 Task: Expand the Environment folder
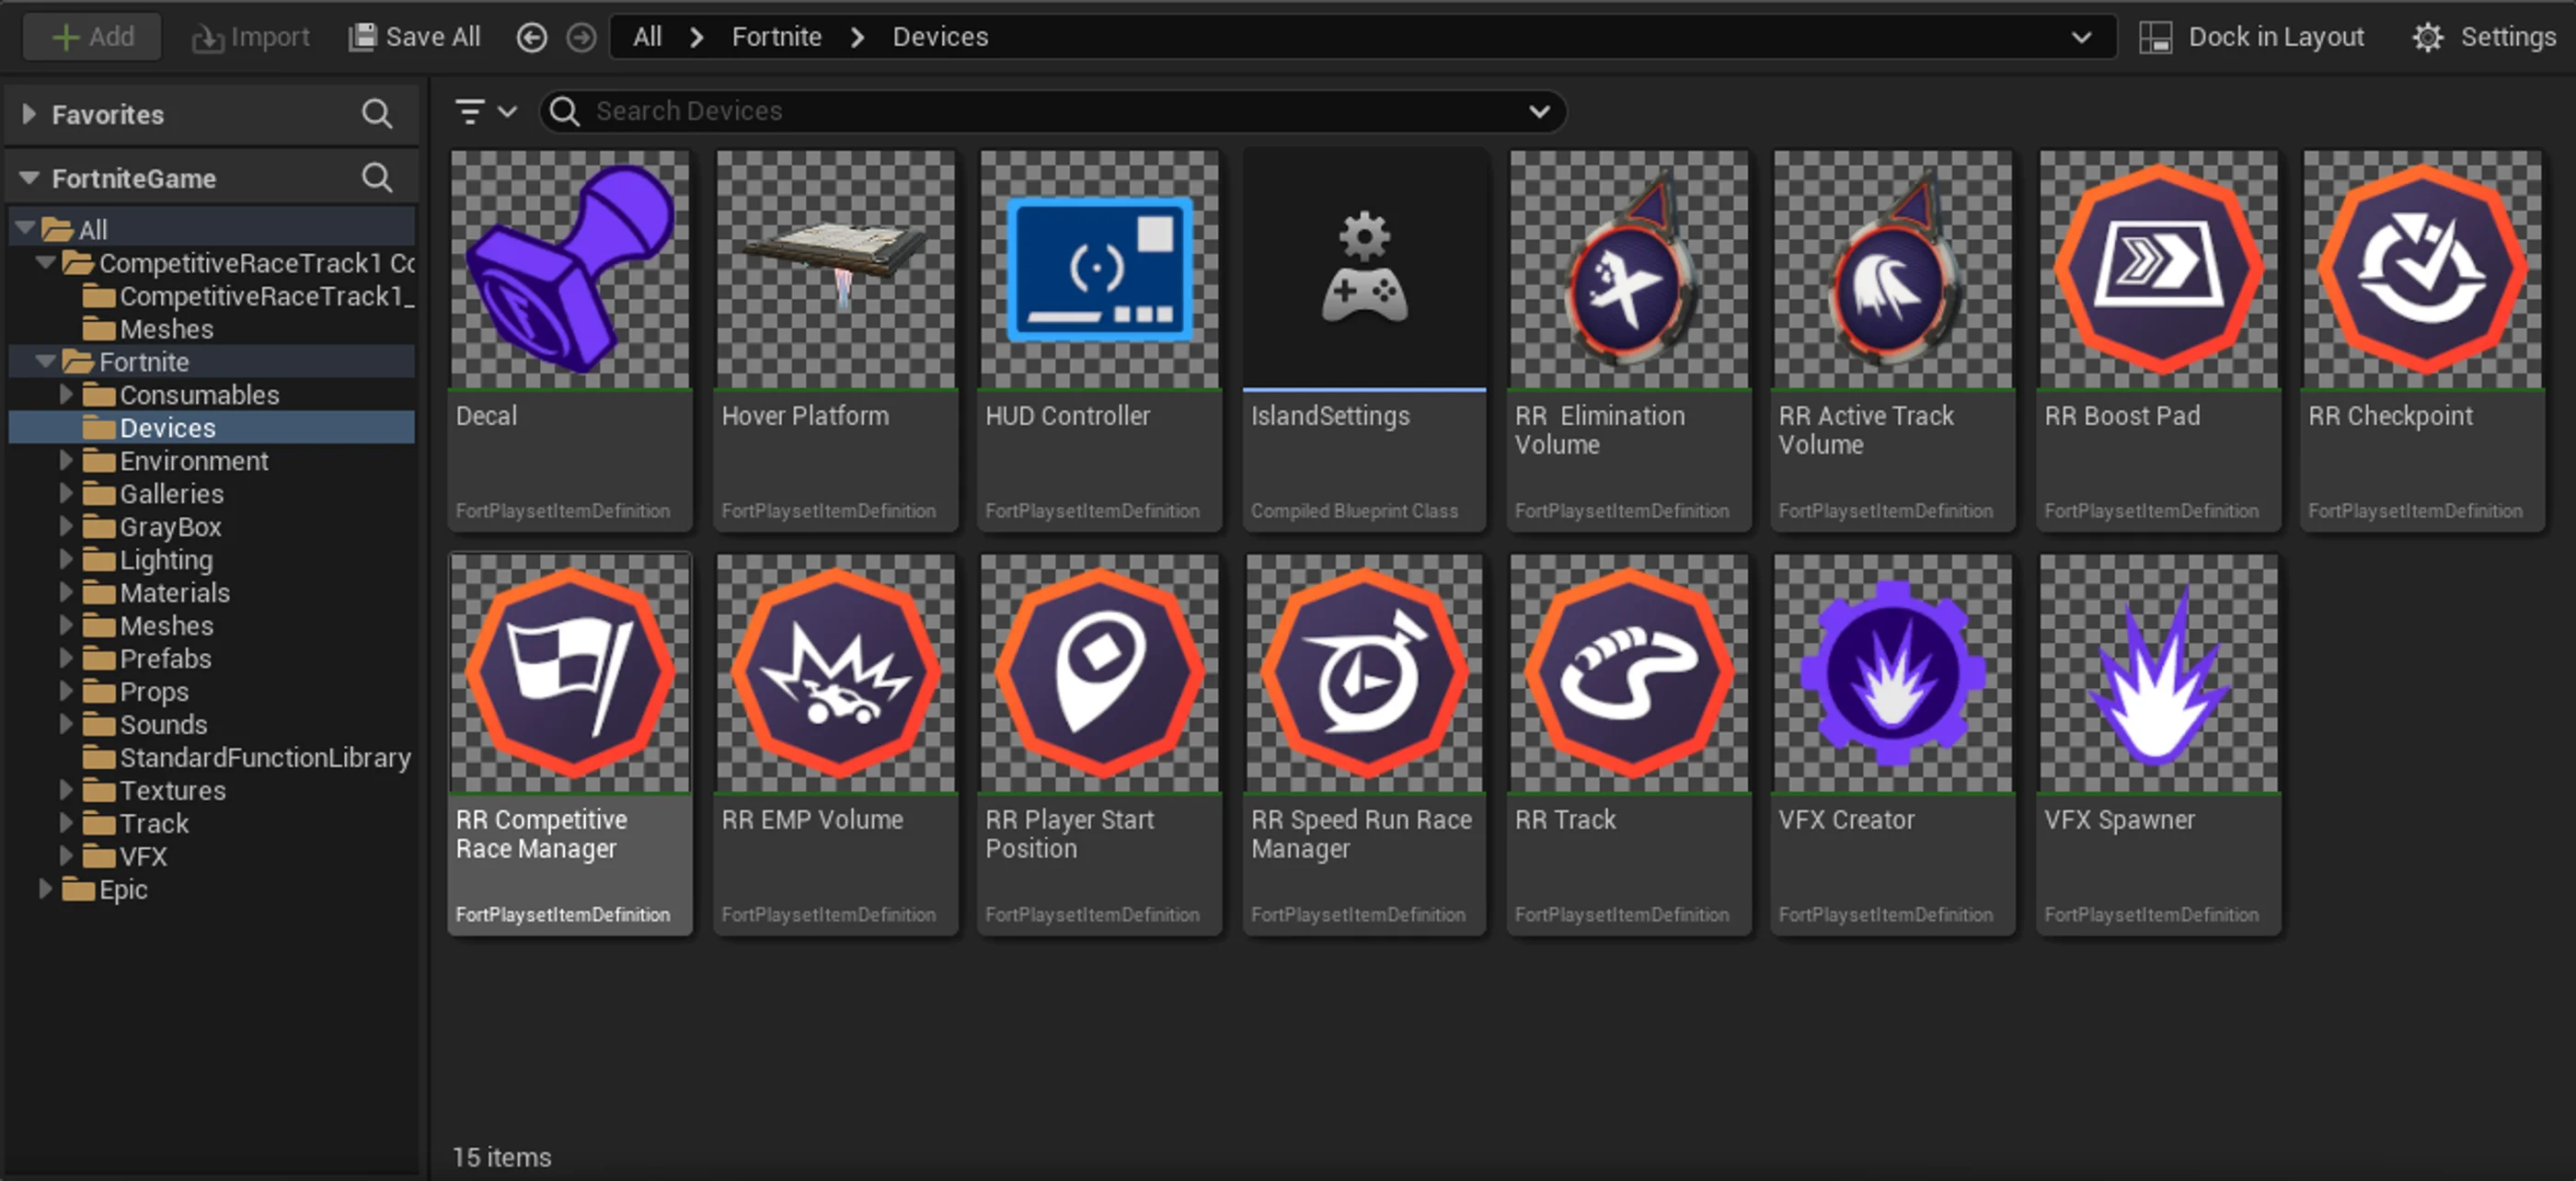click(x=66, y=460)
